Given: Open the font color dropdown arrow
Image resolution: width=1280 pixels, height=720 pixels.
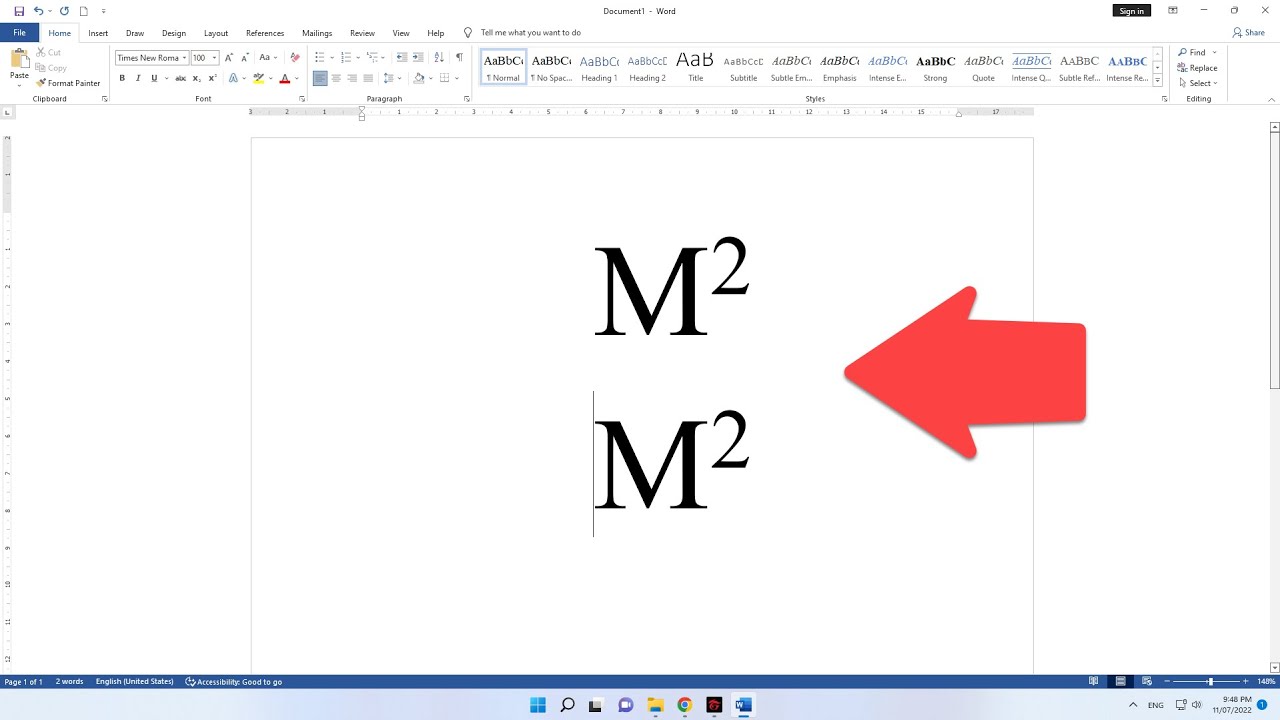Looking at the screenshot, I should tap(297, 78).
